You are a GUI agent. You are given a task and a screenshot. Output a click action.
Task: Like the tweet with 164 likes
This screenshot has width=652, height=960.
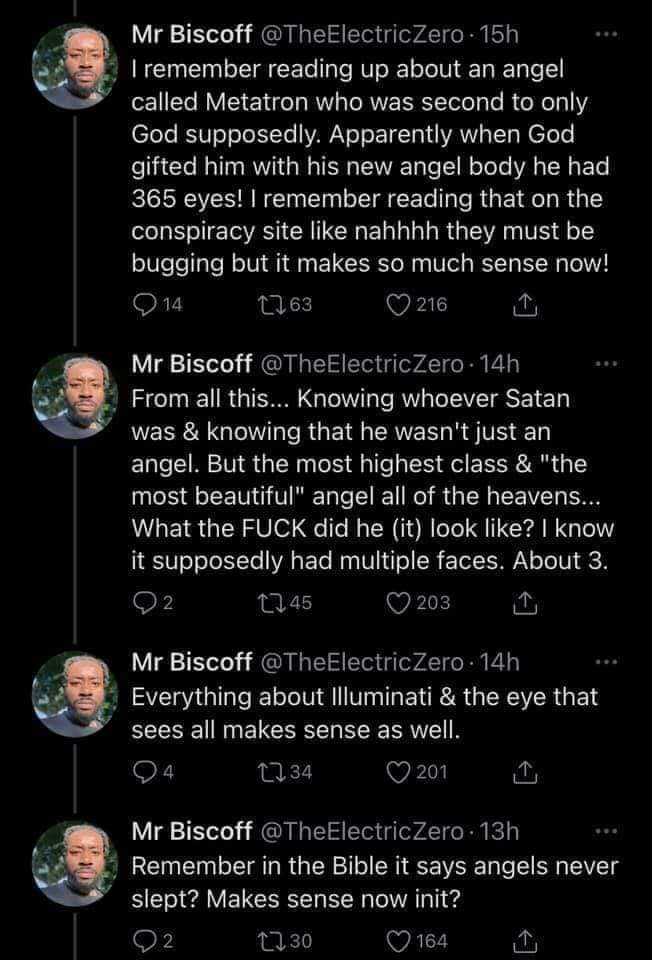tap(395, 939)
